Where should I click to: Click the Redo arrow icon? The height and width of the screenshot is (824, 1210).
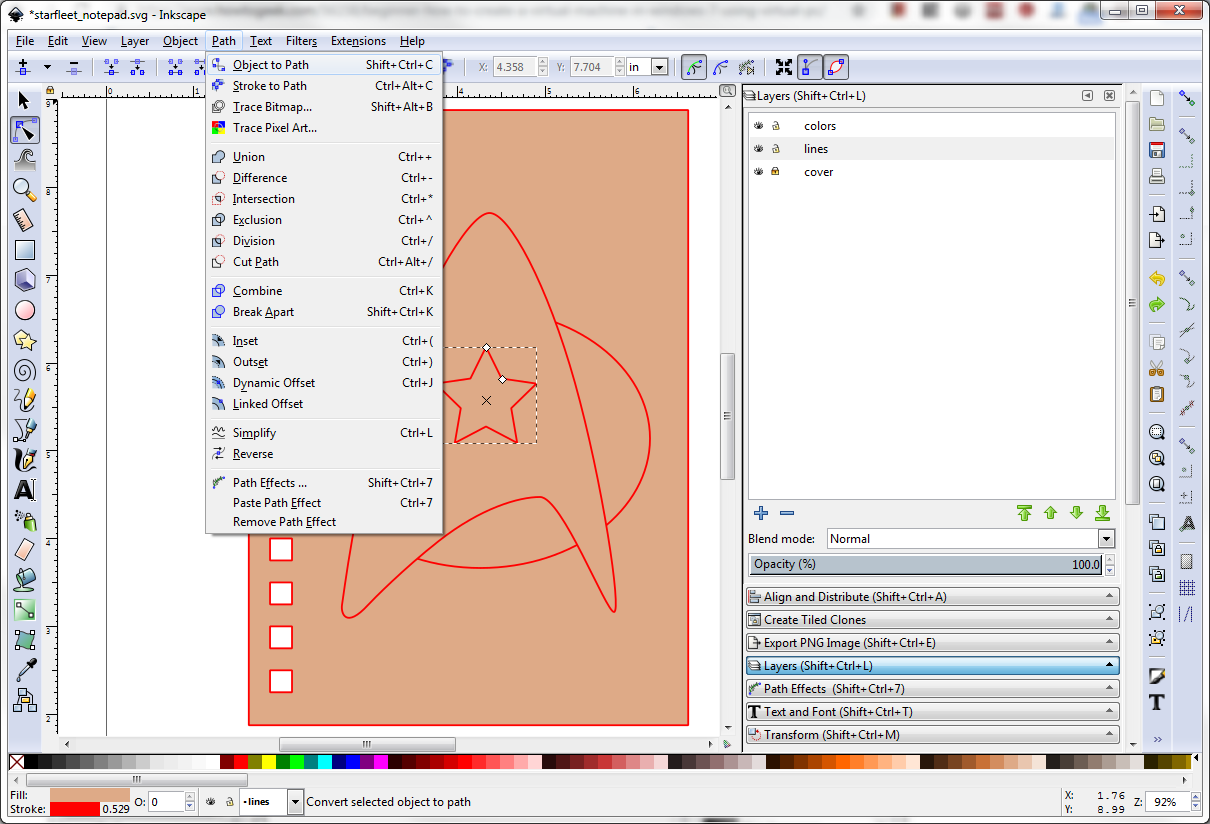(1157, 304)
